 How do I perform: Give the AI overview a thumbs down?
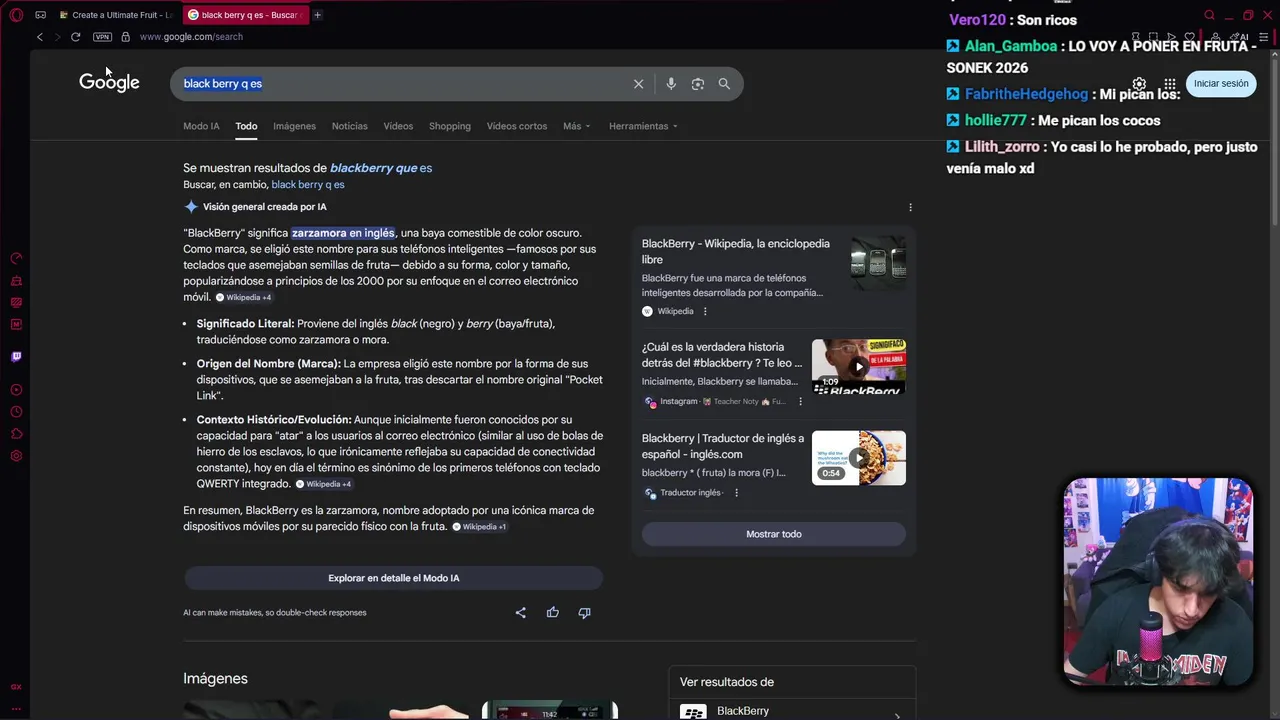tap(584, 612)
